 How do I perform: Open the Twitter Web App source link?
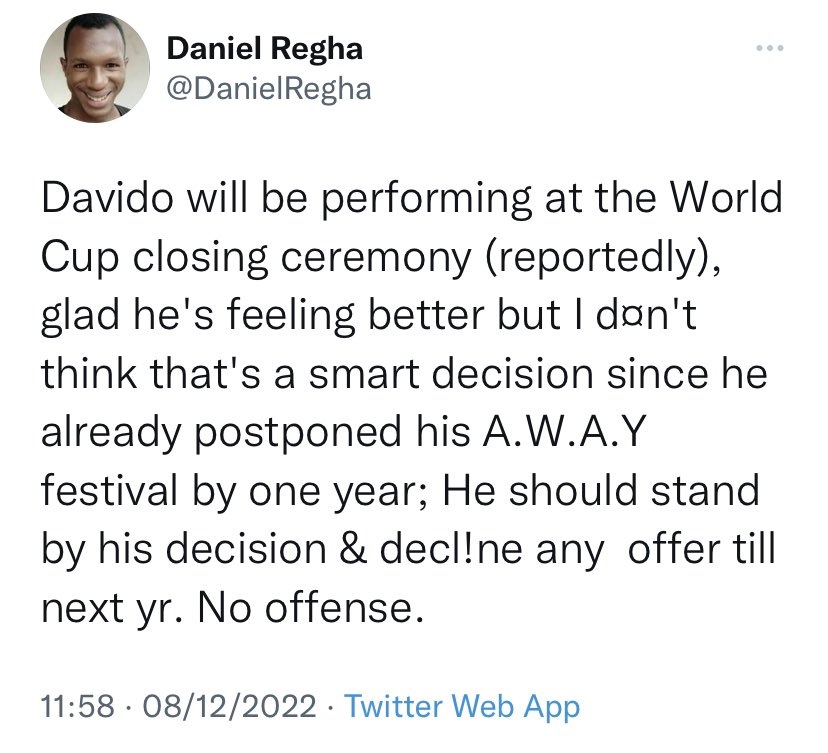coord(461,707)
